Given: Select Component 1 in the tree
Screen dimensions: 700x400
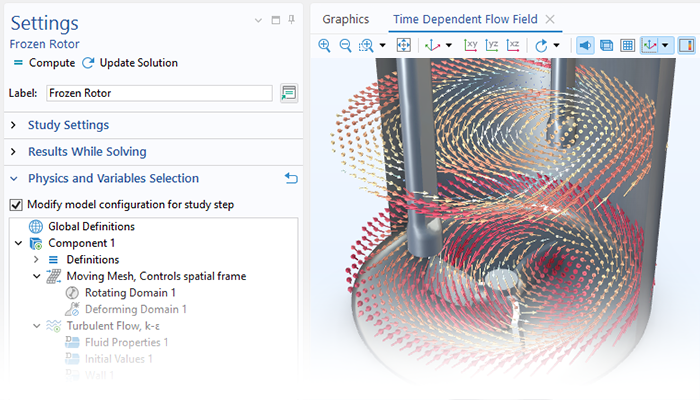Looking at the screenshot, I should (81, 243).
